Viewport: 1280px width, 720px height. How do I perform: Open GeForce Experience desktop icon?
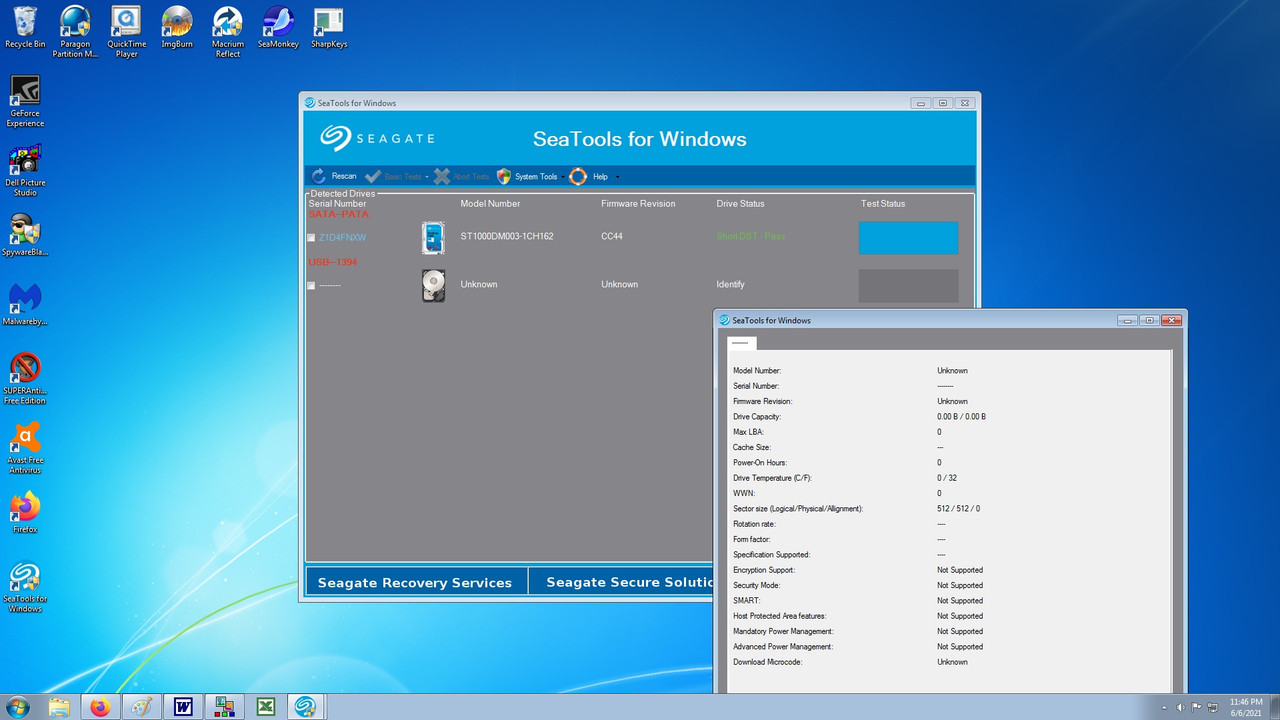(25, 101)
